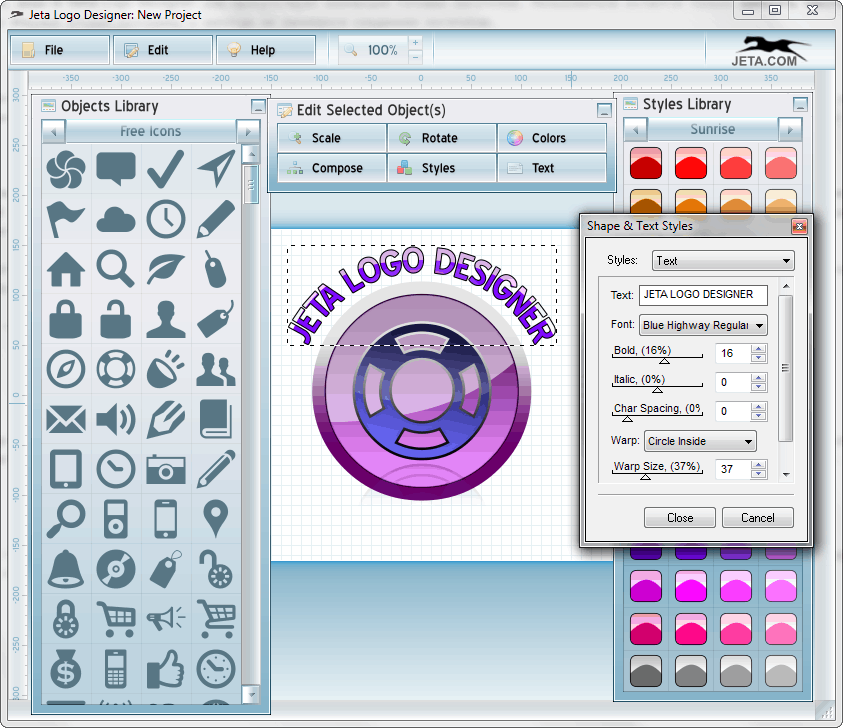Click the Text input field JETA LOGO DESIGNER
Image resolution: width=843 pixels, height=728 pixels.
[x=703, y=295]
